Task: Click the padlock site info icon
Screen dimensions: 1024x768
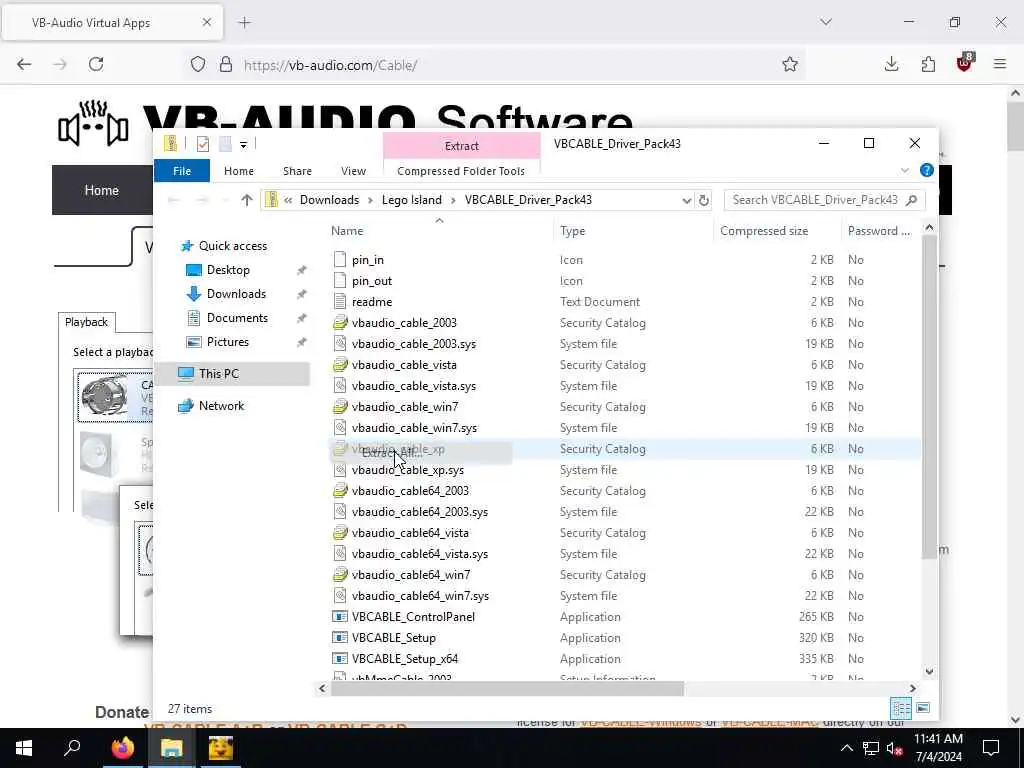Action: click(226, 64)
